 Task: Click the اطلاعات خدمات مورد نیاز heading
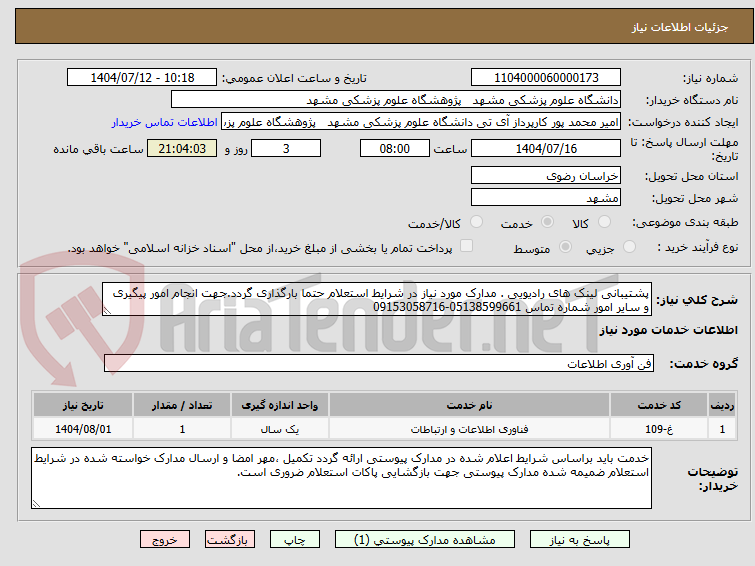(668, 330)
